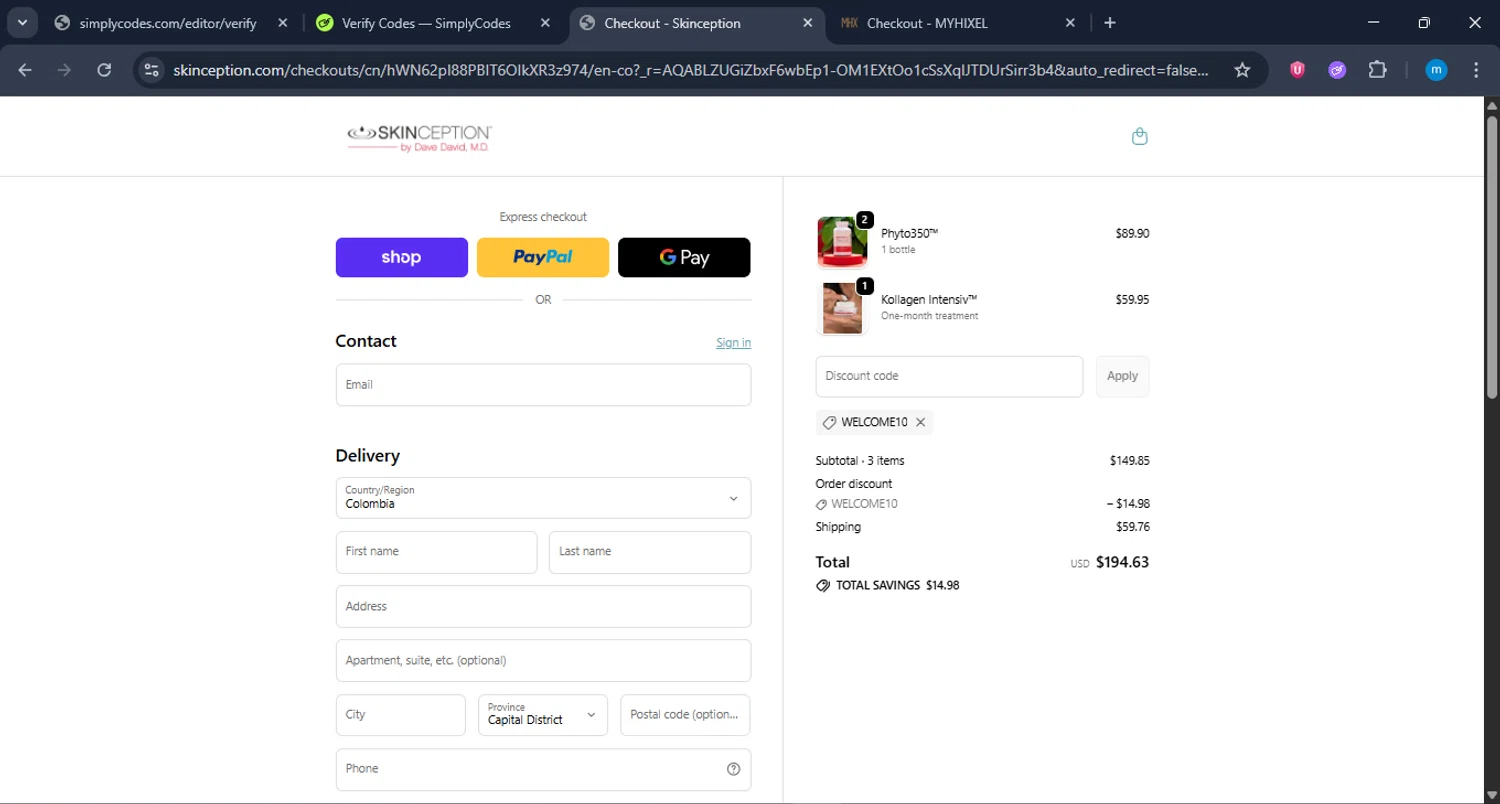Screen dimensions: 1500x804
Task: Focus the Phone field
Action: (543, 769)
